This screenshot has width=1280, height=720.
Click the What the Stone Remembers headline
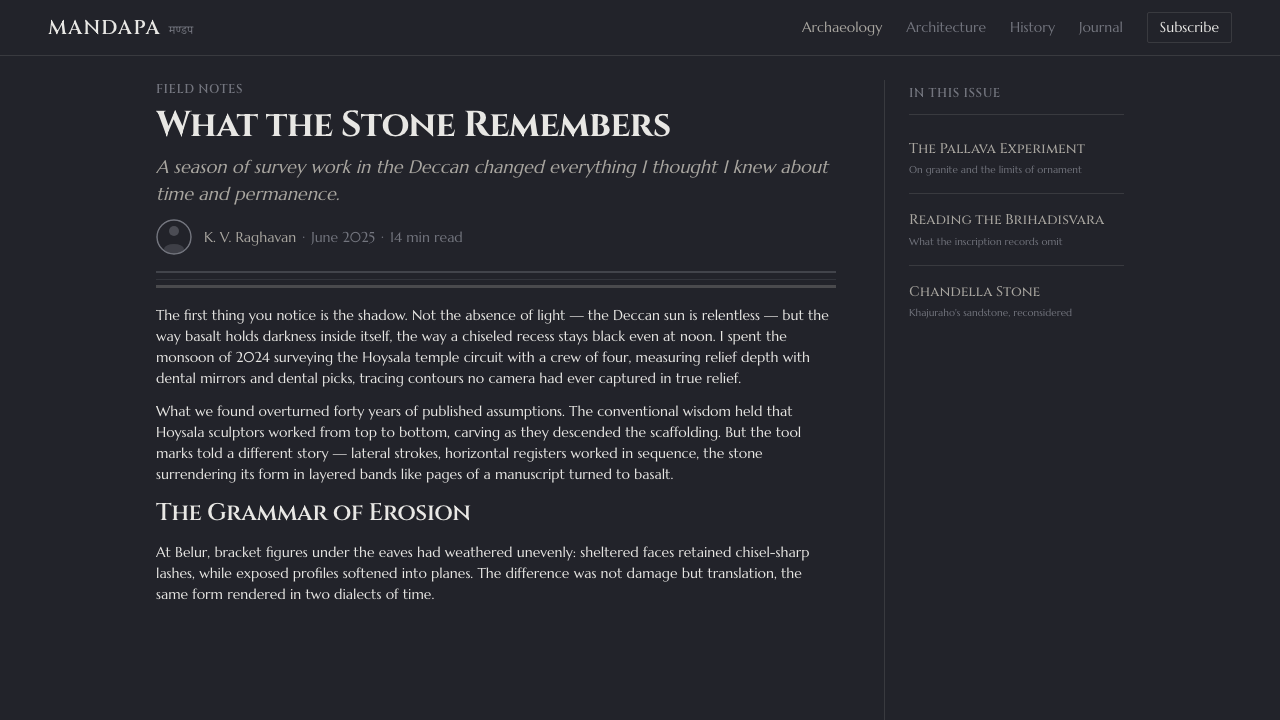click(x=413, y=125)
